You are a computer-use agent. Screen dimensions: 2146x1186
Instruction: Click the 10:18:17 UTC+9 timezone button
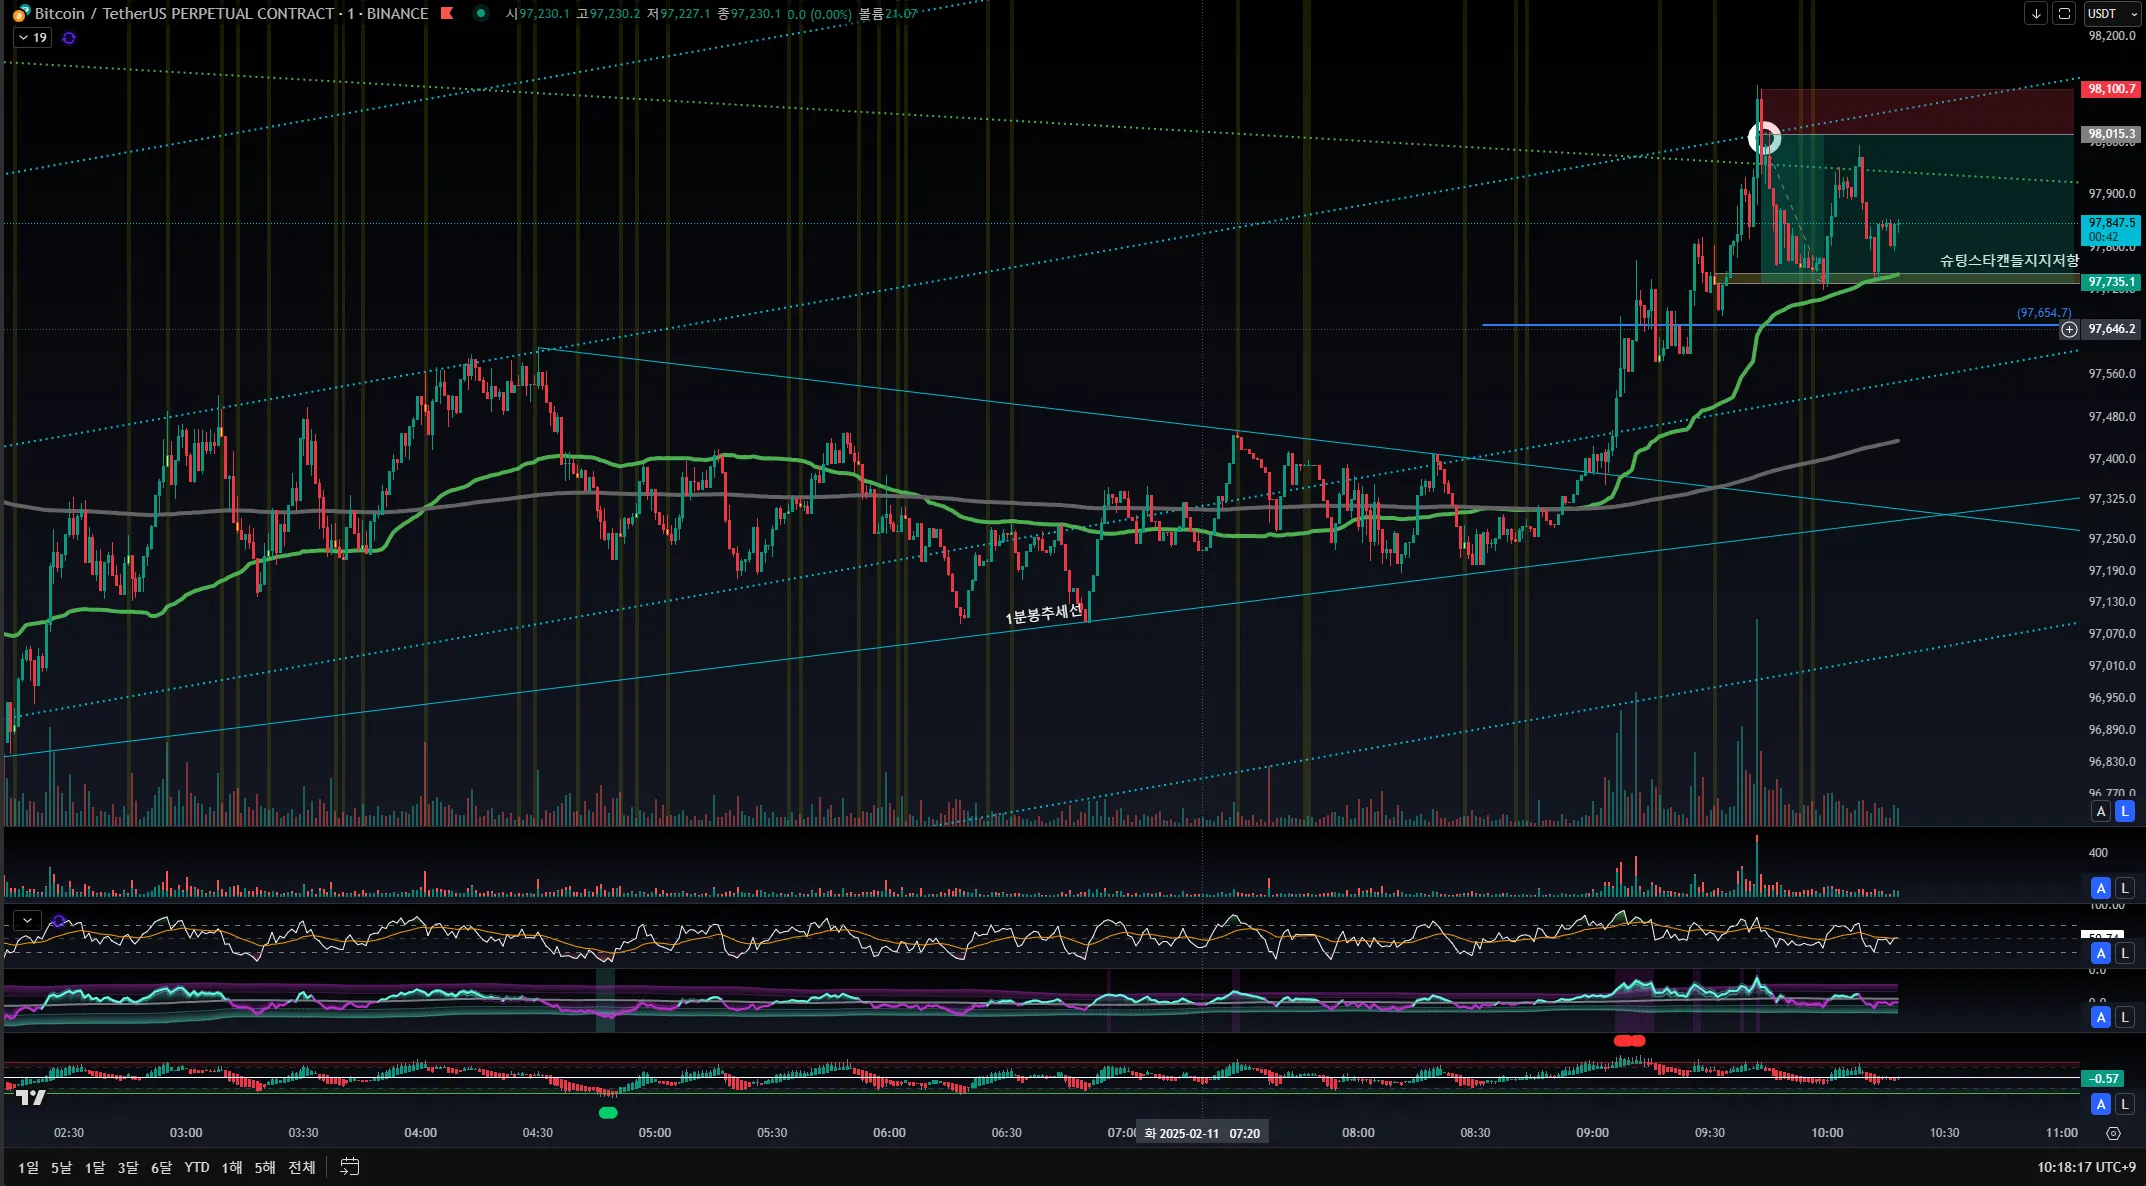[x=2086, y=1167]
